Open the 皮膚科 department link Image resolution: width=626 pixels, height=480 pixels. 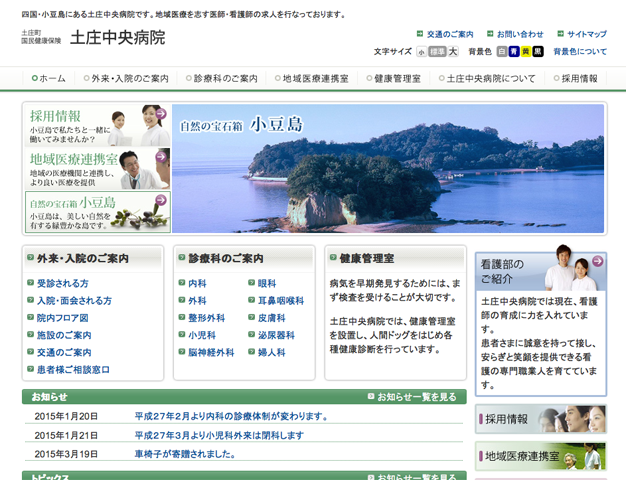pos(271,318)
